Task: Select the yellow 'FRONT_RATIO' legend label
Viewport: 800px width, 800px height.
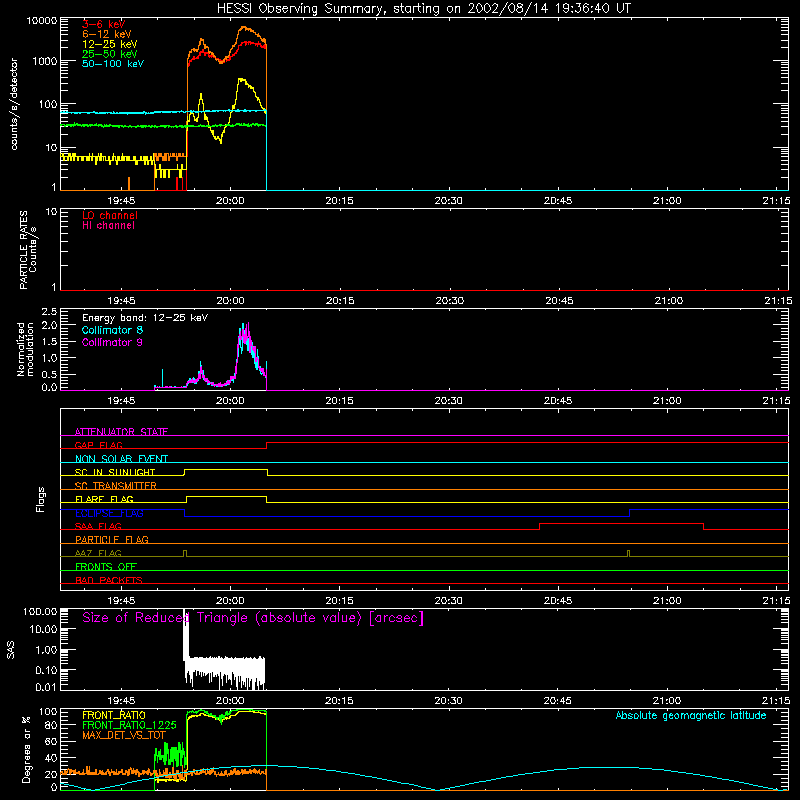Action: click(x=114, y=715)
